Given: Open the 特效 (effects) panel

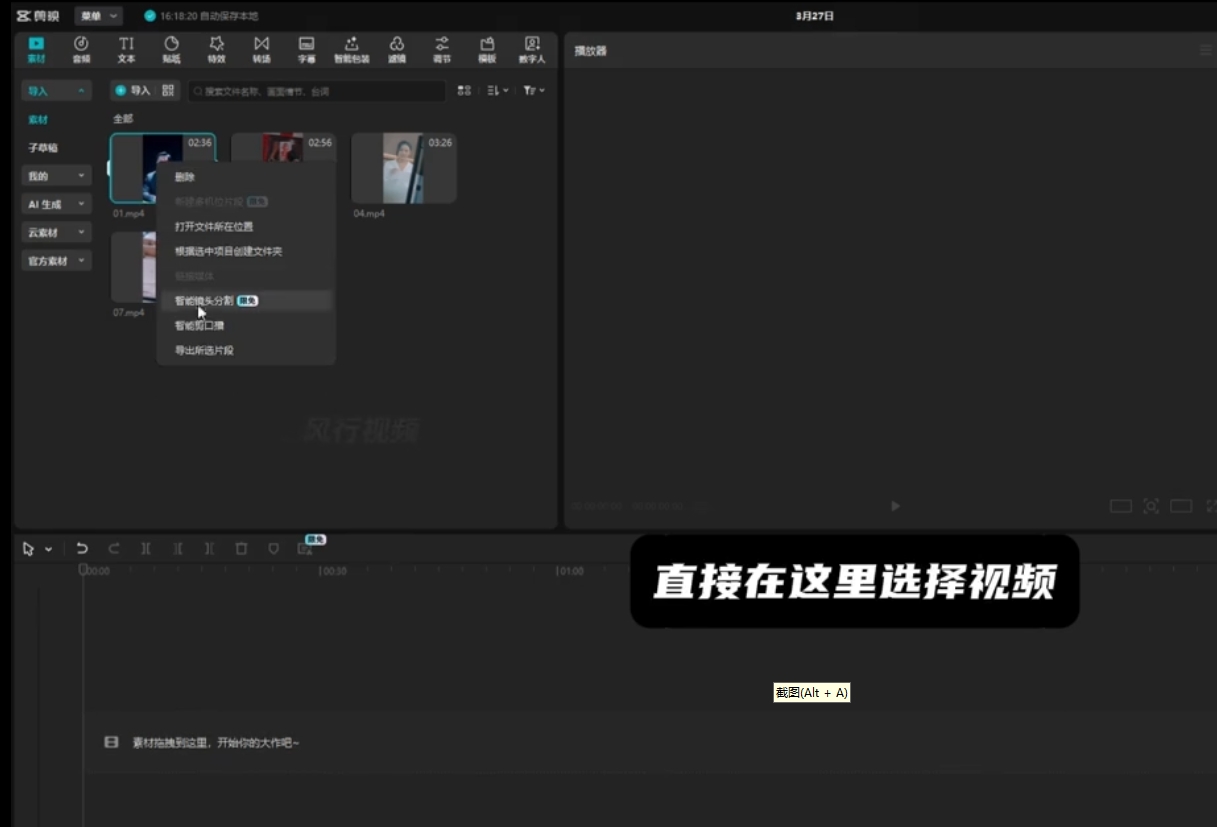Looking at the screenshot, I should 216,49.
